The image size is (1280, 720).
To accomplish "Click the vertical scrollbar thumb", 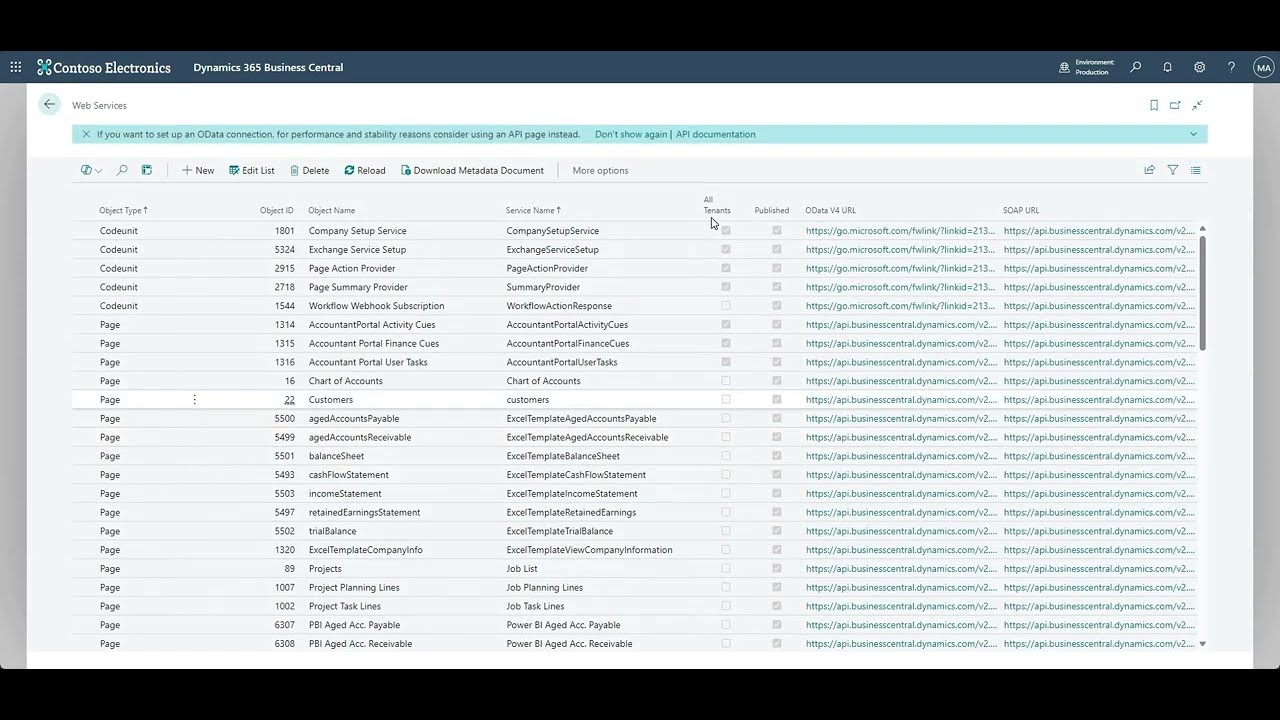I will 1202,292.
